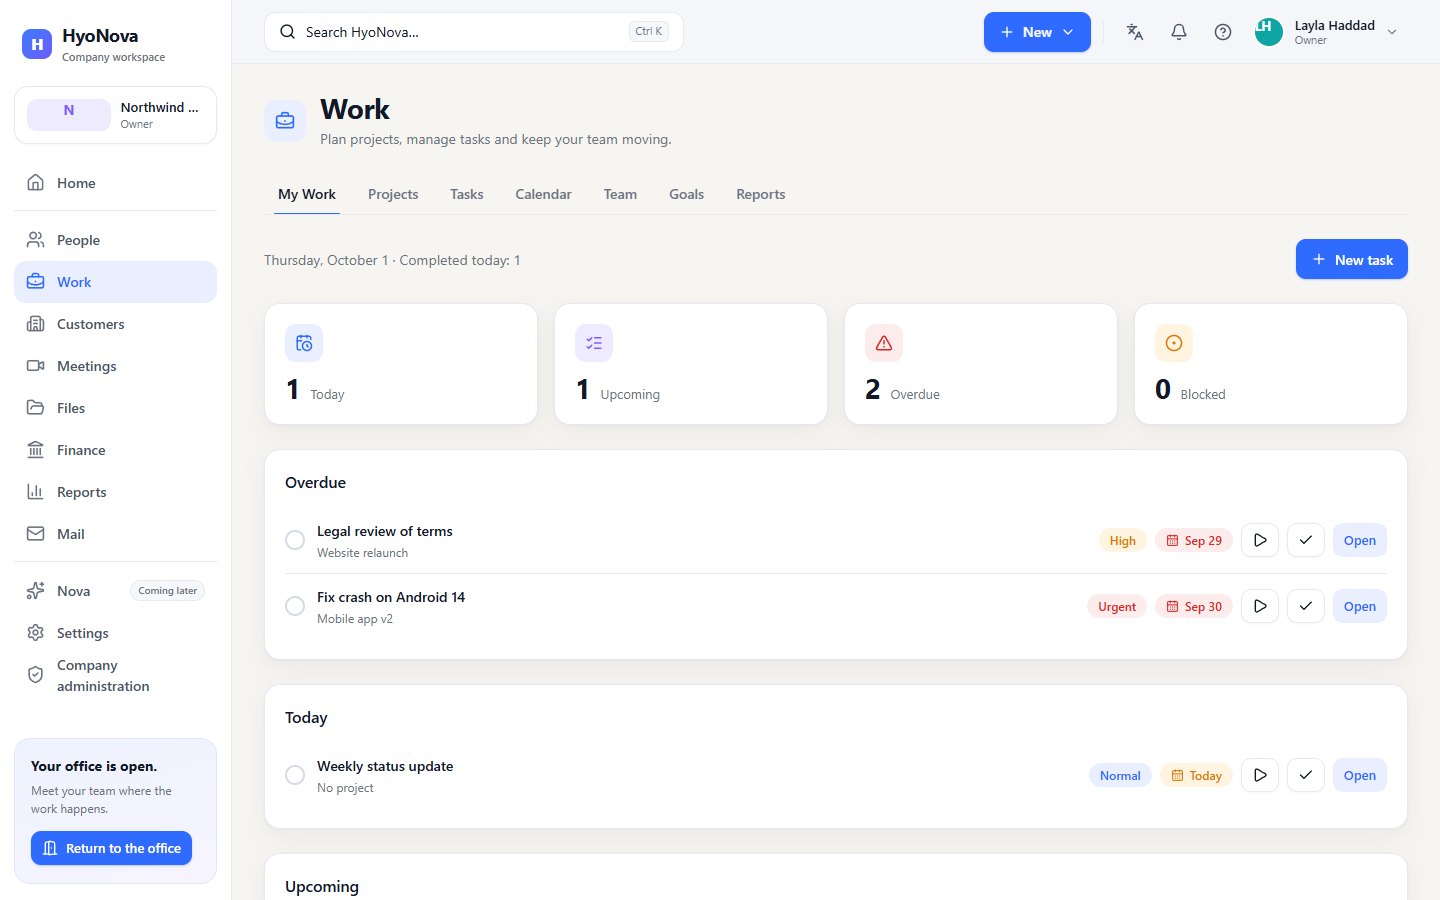Click the HyoNova logo icon
The width and height of the screenshot is (1440, 900).
[x=37, y=44]
